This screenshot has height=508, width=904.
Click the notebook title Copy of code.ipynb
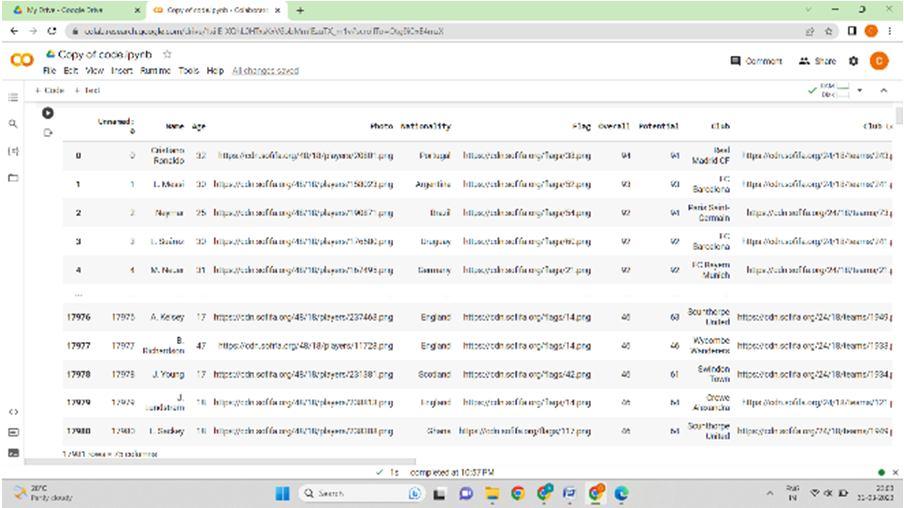tap(104, 54)
